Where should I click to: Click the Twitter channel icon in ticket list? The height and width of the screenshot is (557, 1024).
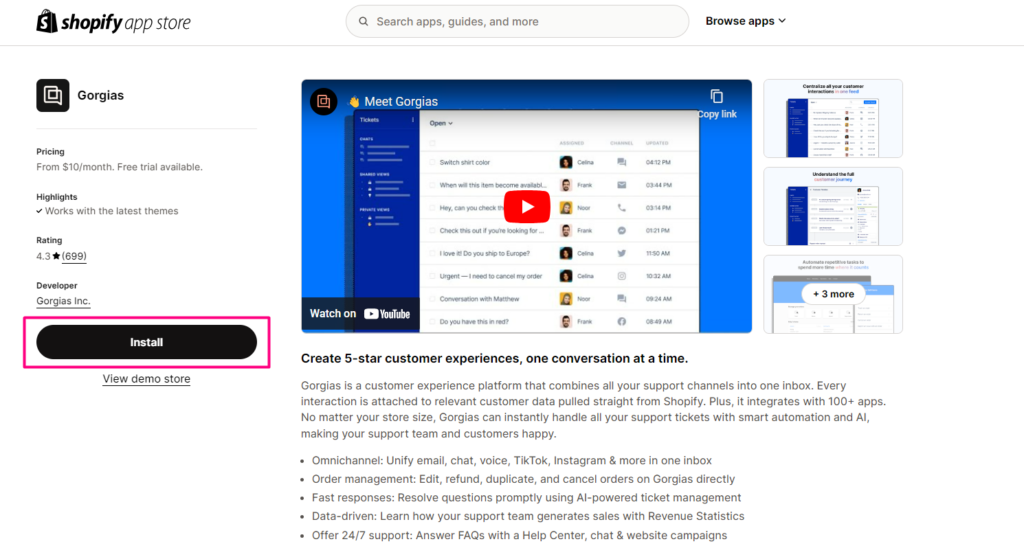[622, 253]
